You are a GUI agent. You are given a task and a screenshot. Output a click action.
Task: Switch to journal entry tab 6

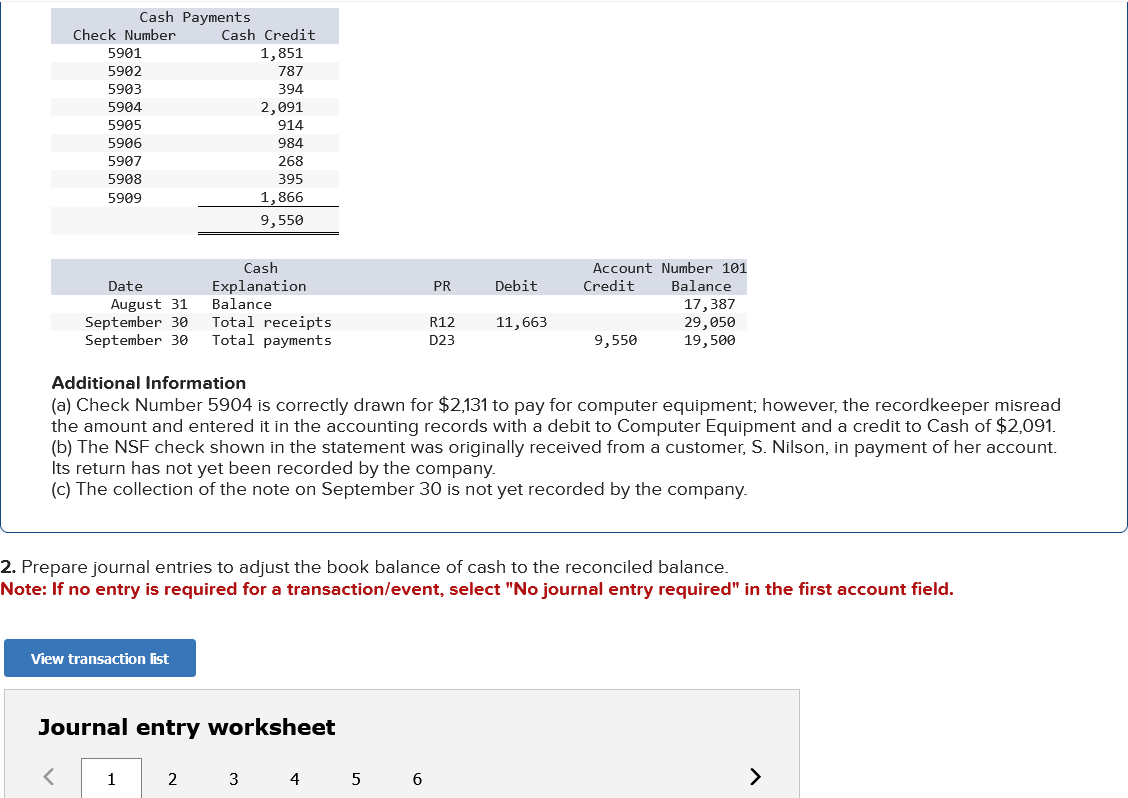[x=417, y=779]
